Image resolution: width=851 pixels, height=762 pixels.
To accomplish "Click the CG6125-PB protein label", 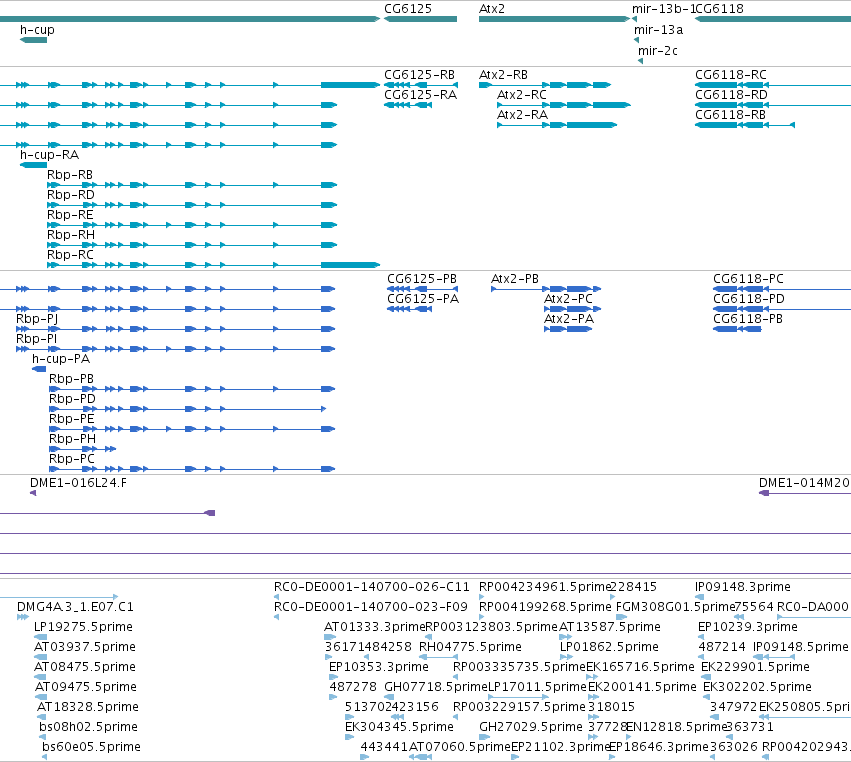I will tap(422, 279).
